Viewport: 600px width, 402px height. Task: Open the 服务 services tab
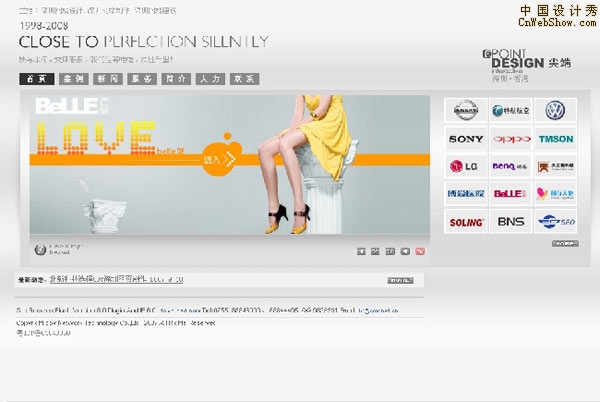click(x=142, y=79)
